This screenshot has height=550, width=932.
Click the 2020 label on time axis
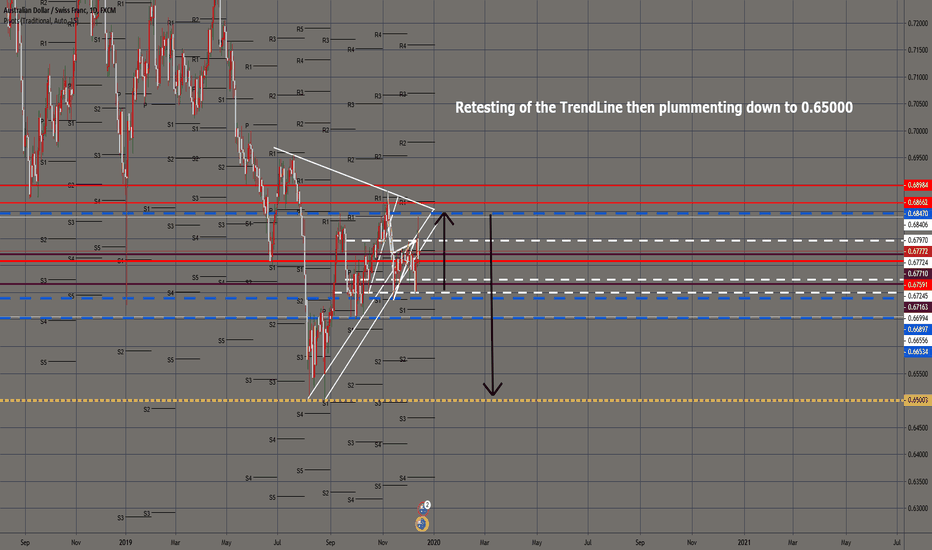pos(433,541)
